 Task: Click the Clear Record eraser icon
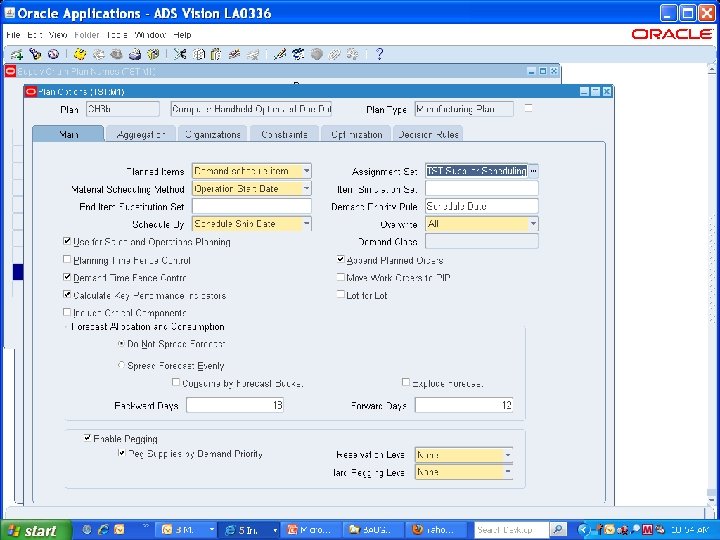coord(234,55)
